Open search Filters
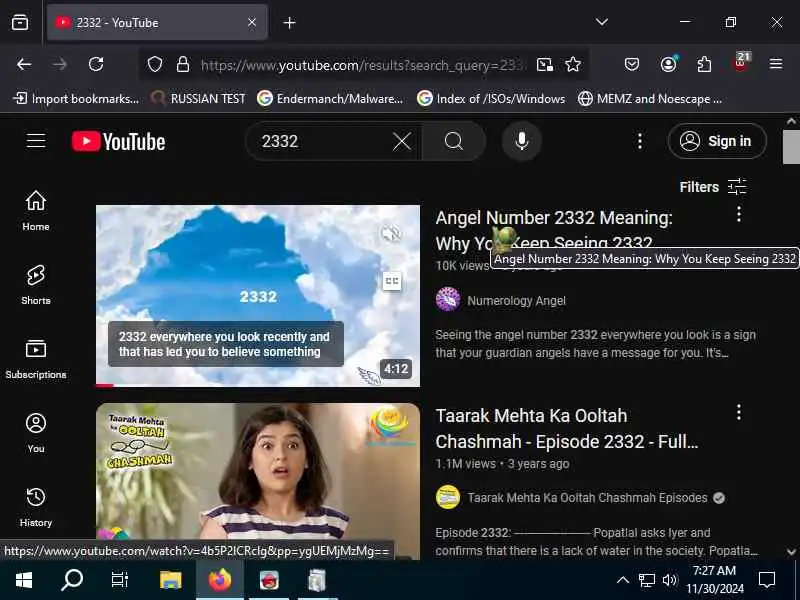Image resolution: width=800 pixels, height=600 pixels. 713,187
